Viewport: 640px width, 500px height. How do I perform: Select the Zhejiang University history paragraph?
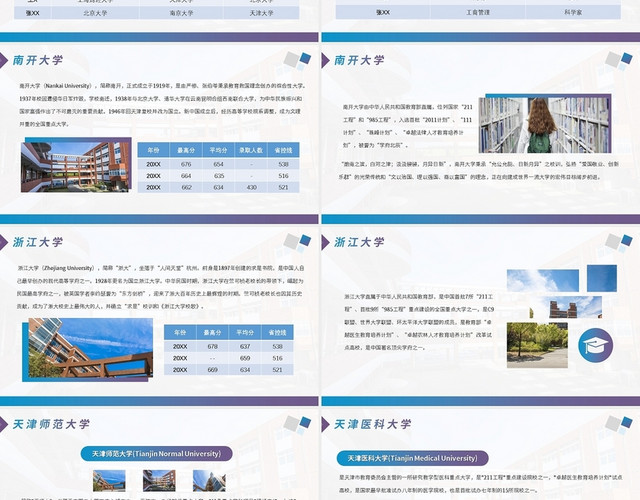click(x=160, y=287)
